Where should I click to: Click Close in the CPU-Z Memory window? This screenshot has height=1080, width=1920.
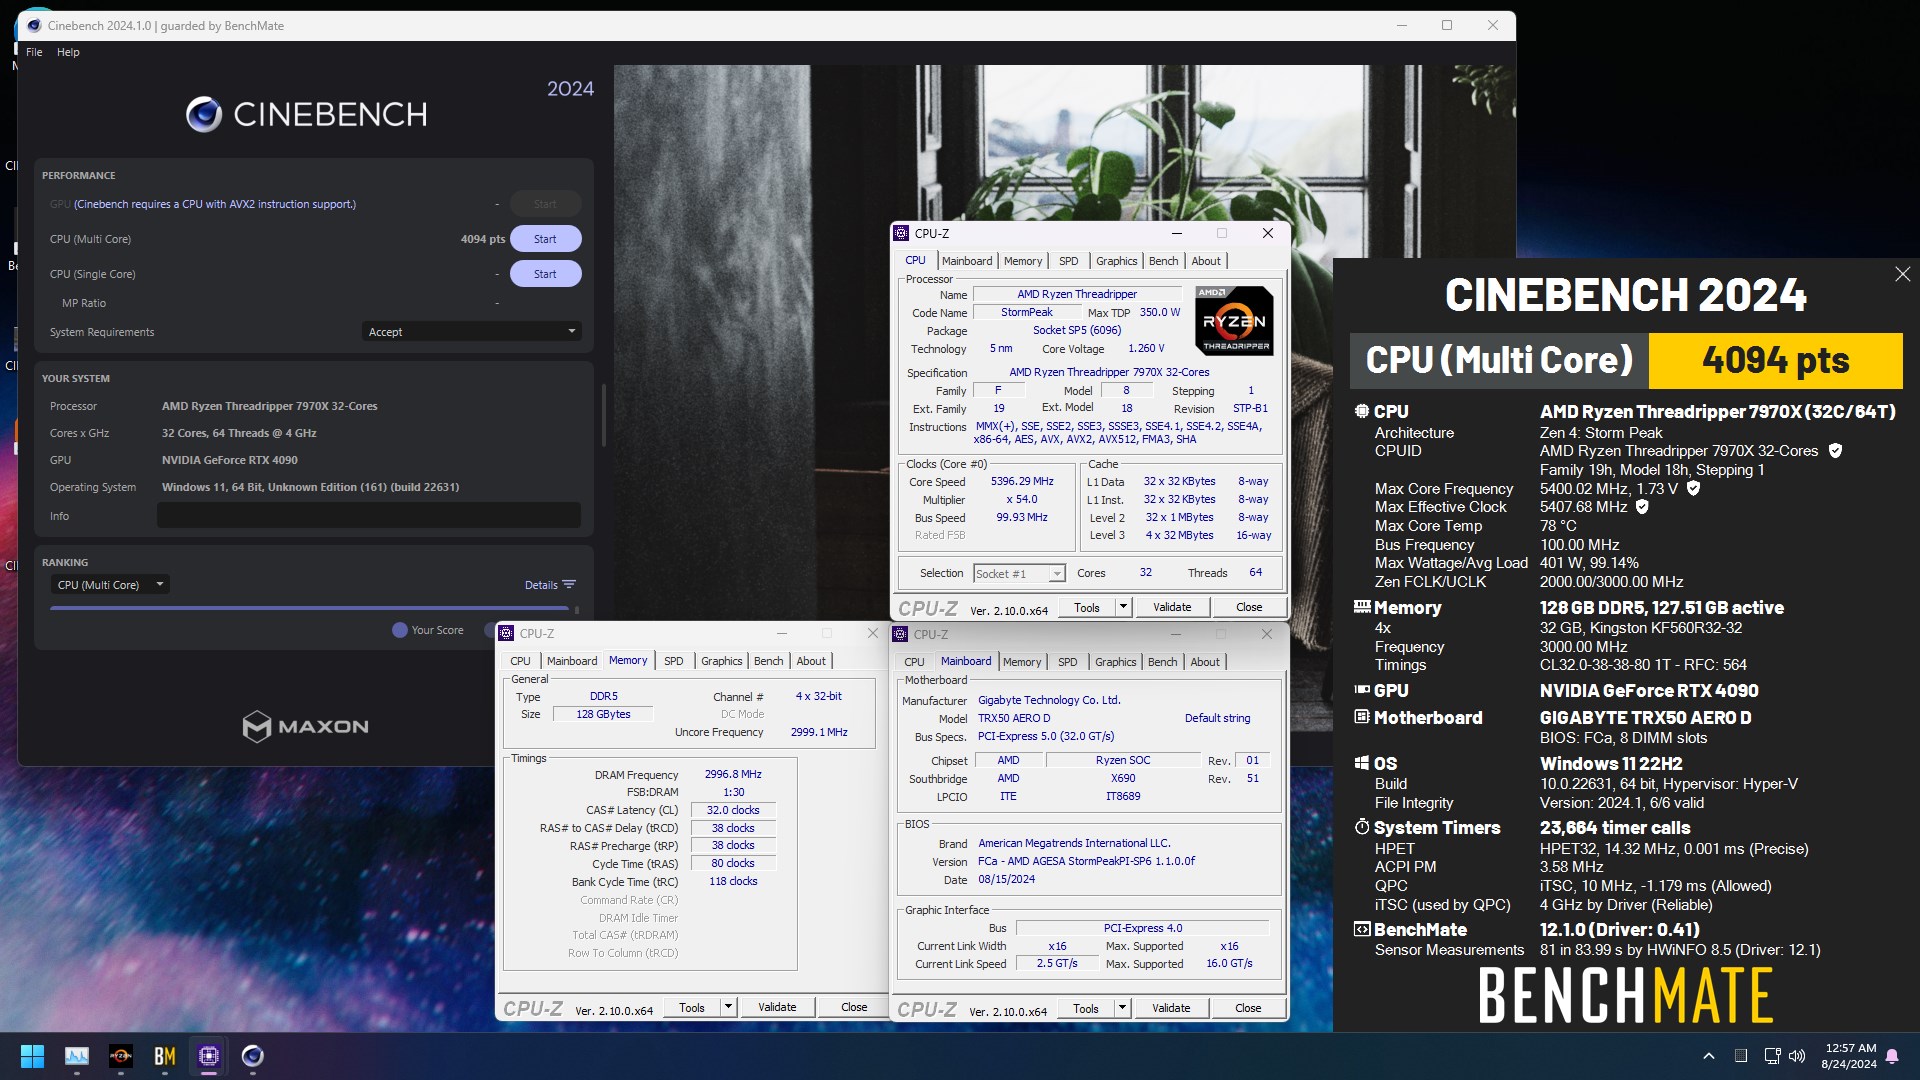coord(854,1008)
